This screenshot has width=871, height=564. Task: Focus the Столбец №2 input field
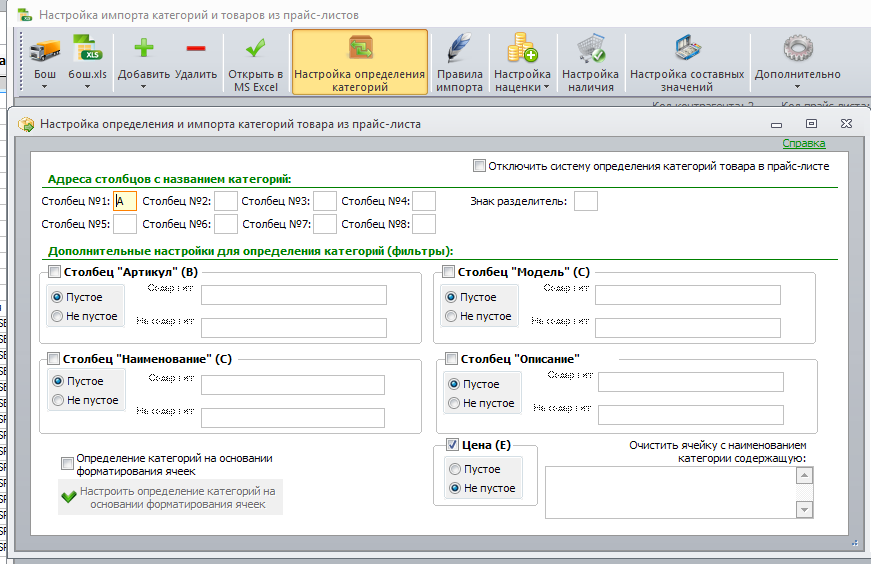[x=226, y=201]
